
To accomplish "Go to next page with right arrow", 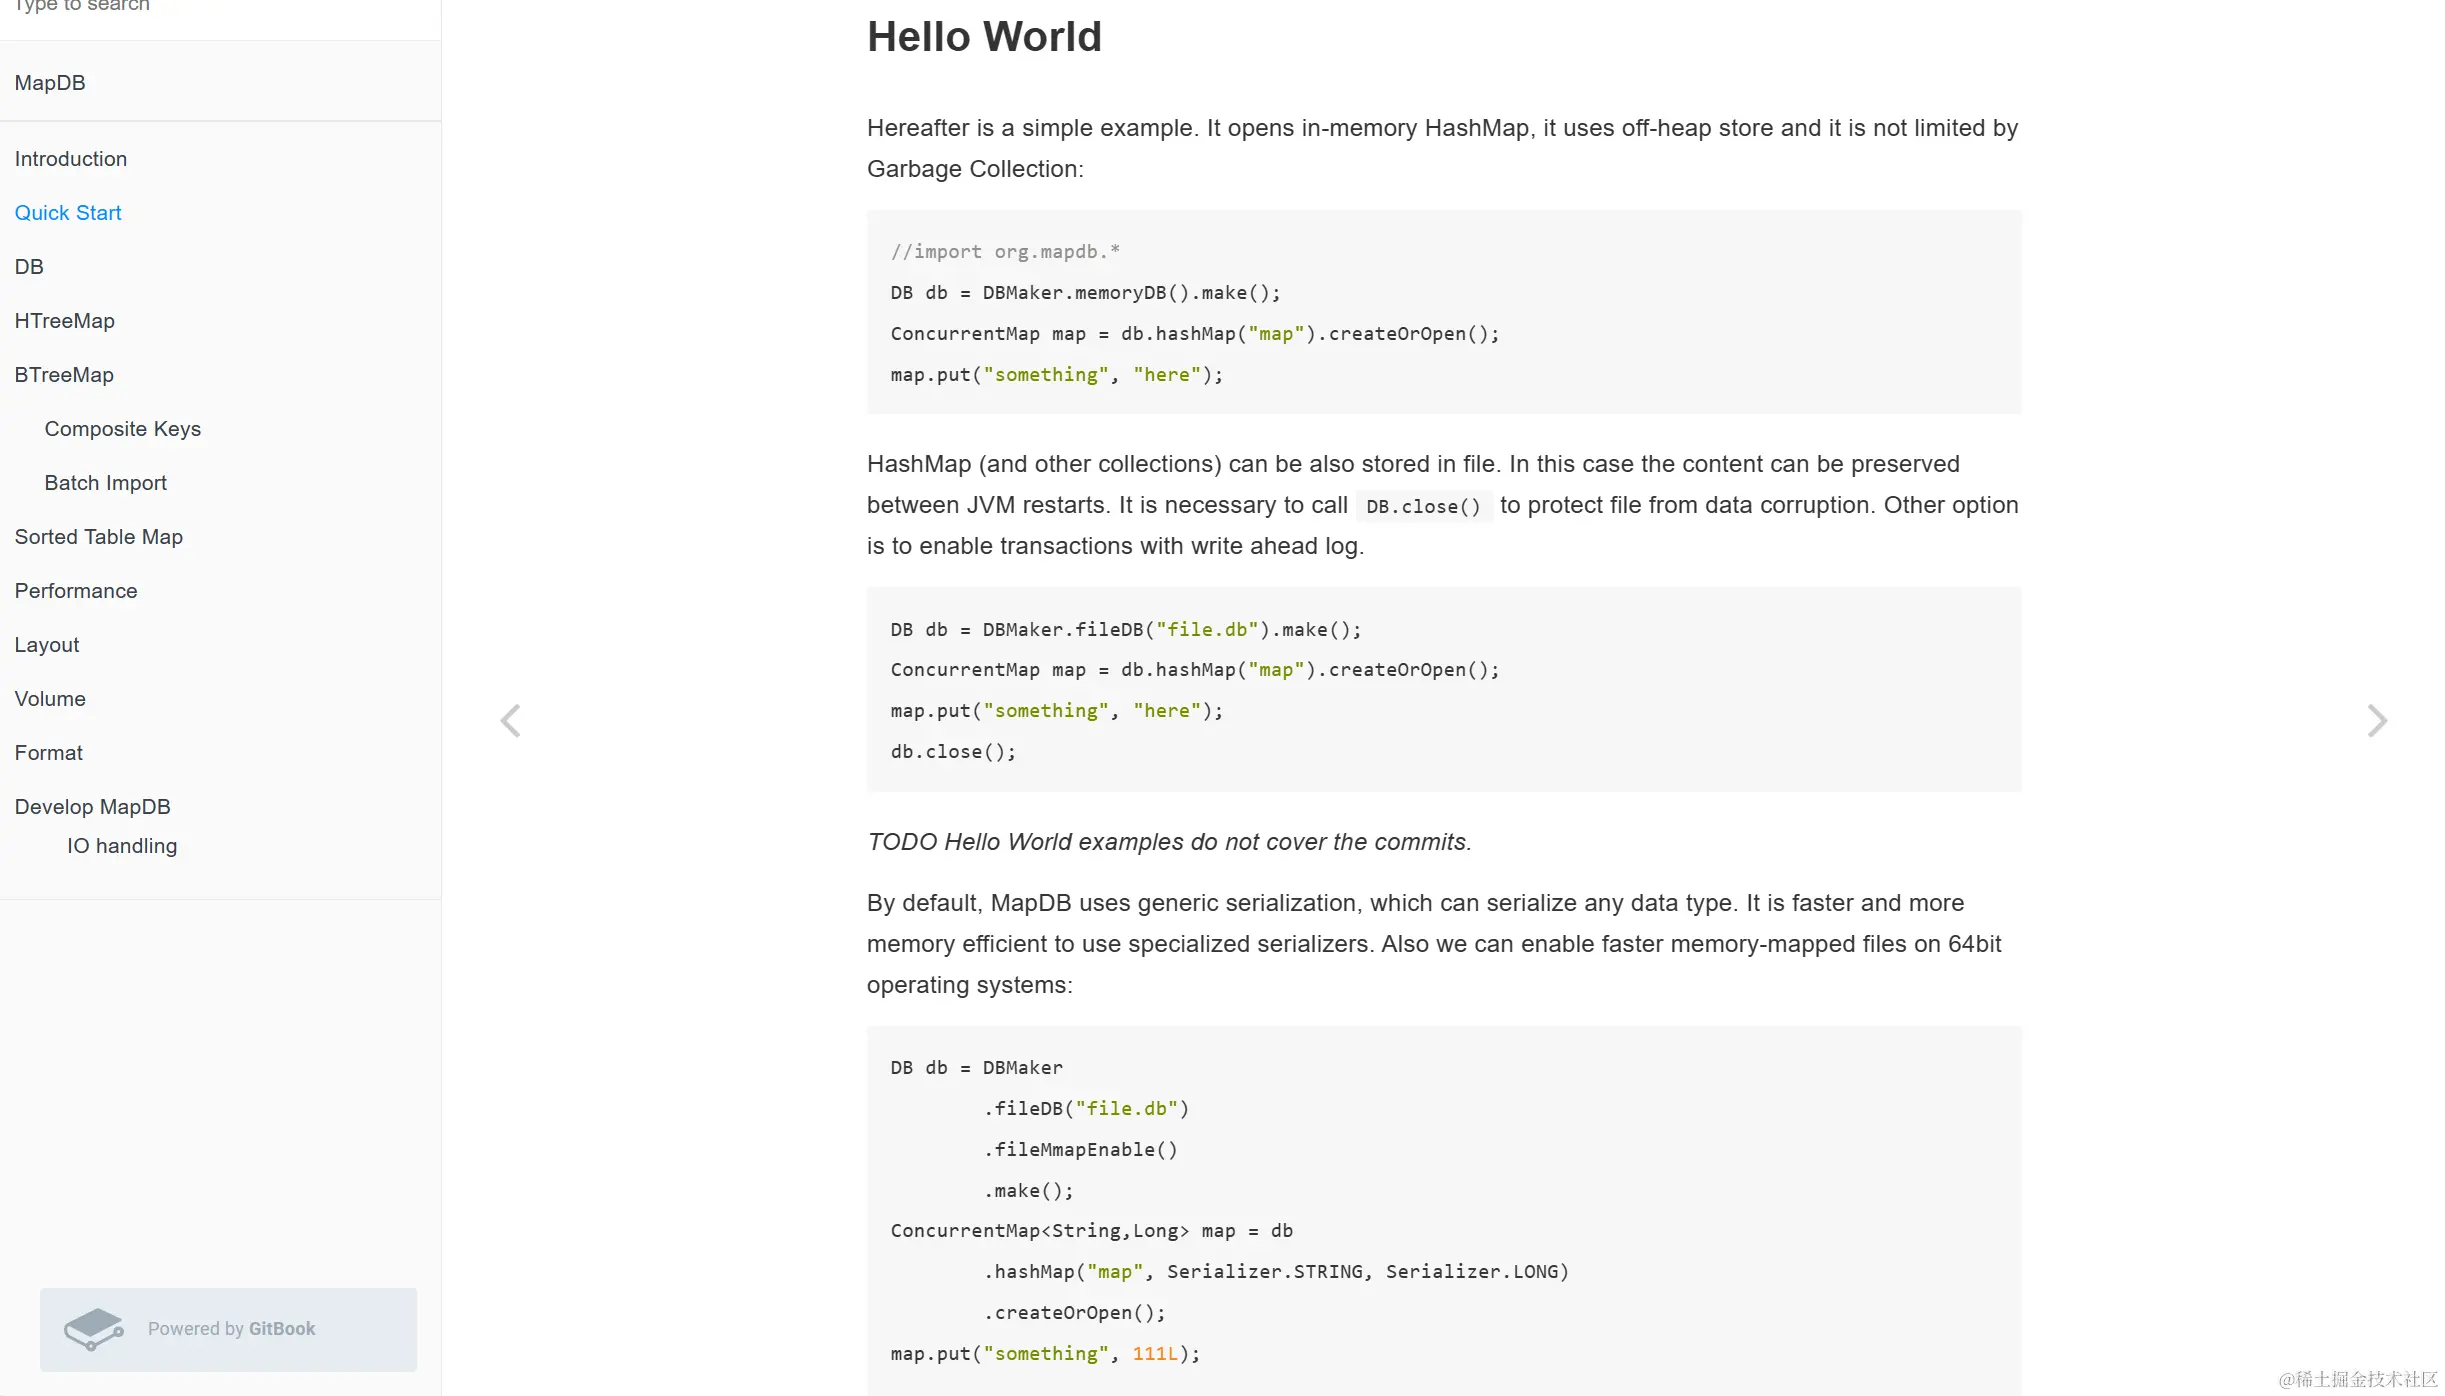I will (2377, 721).
